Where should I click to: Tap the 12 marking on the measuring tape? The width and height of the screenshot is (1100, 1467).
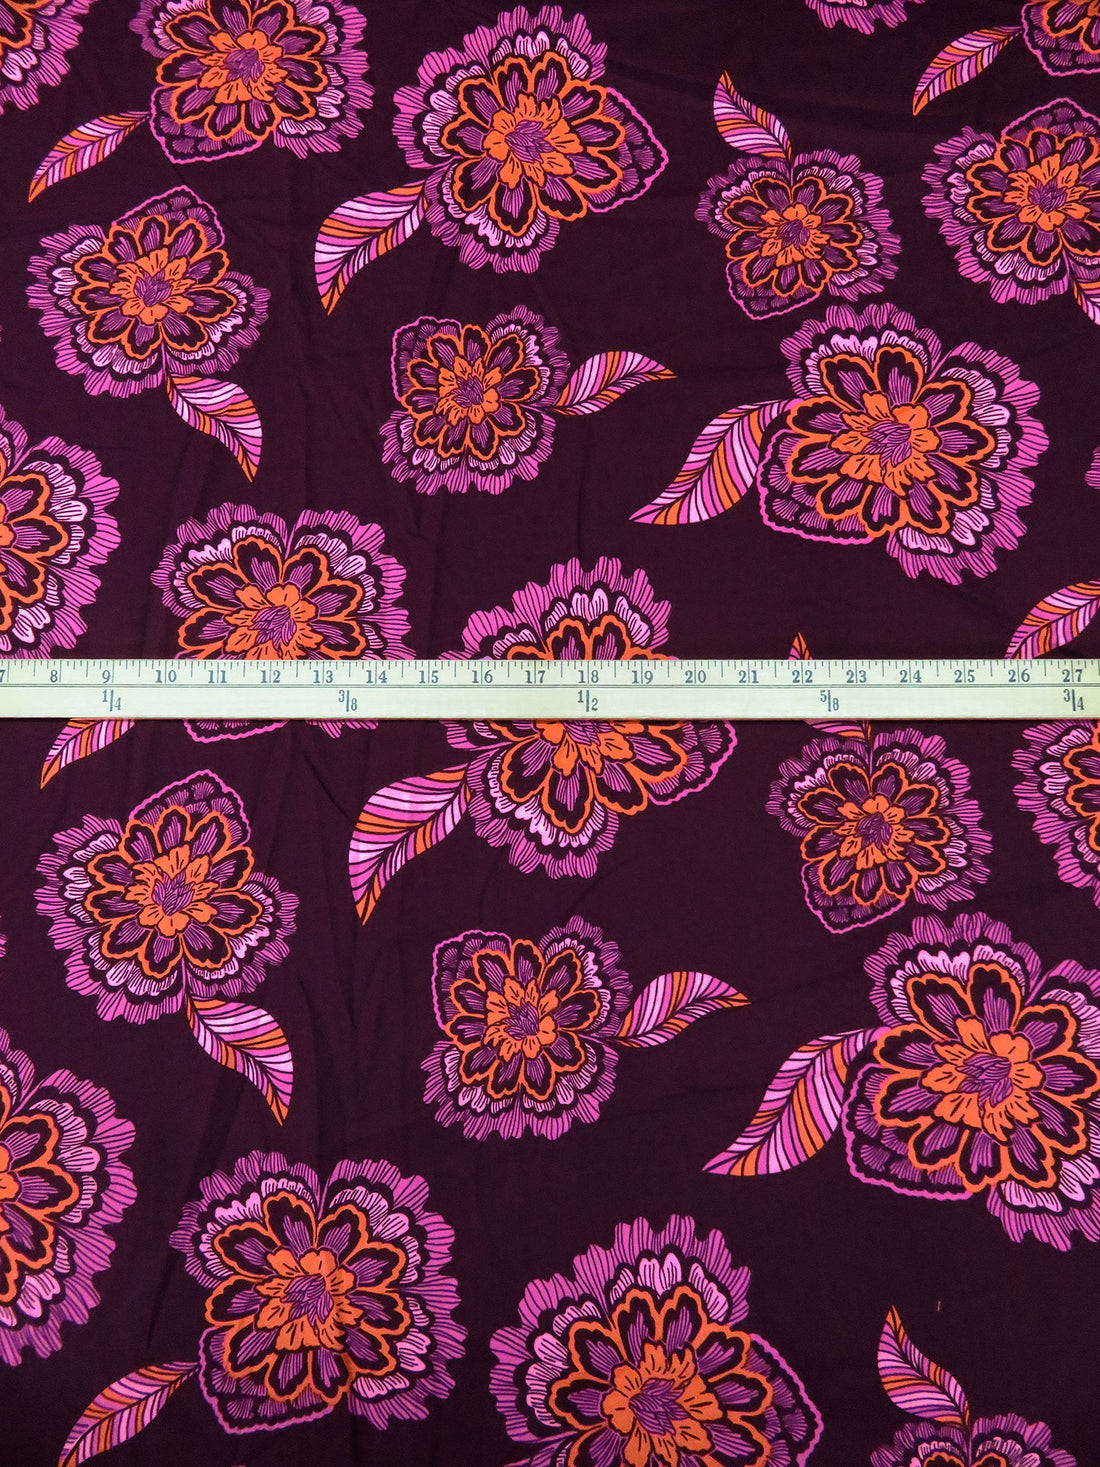[270, 676]
